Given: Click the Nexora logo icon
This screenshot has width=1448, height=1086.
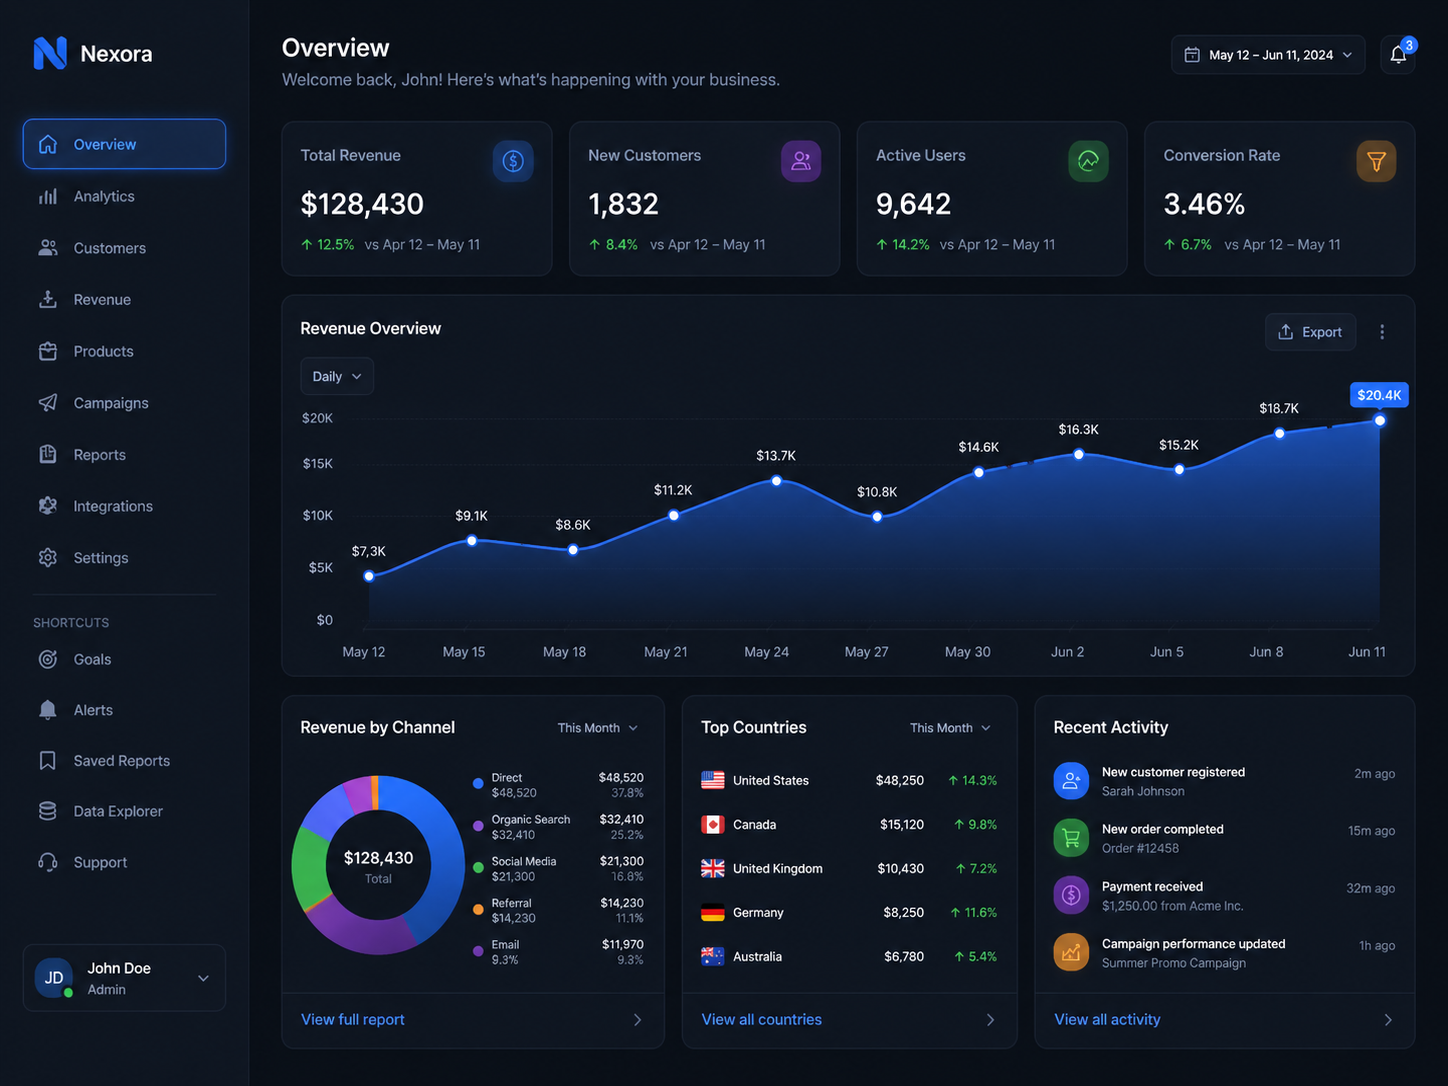Looking at the screenshot, I should (x=49, y=53).
